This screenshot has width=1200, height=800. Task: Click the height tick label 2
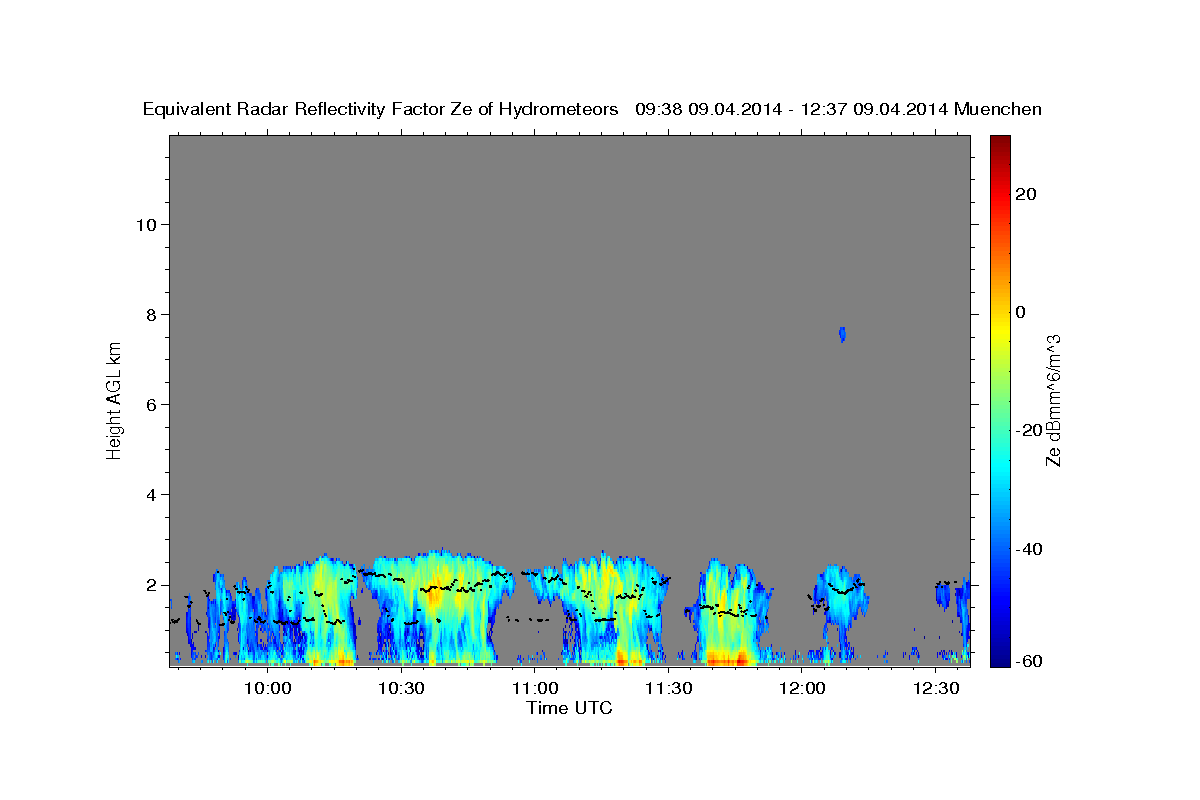pyautogui.click(x=150, y=585)
